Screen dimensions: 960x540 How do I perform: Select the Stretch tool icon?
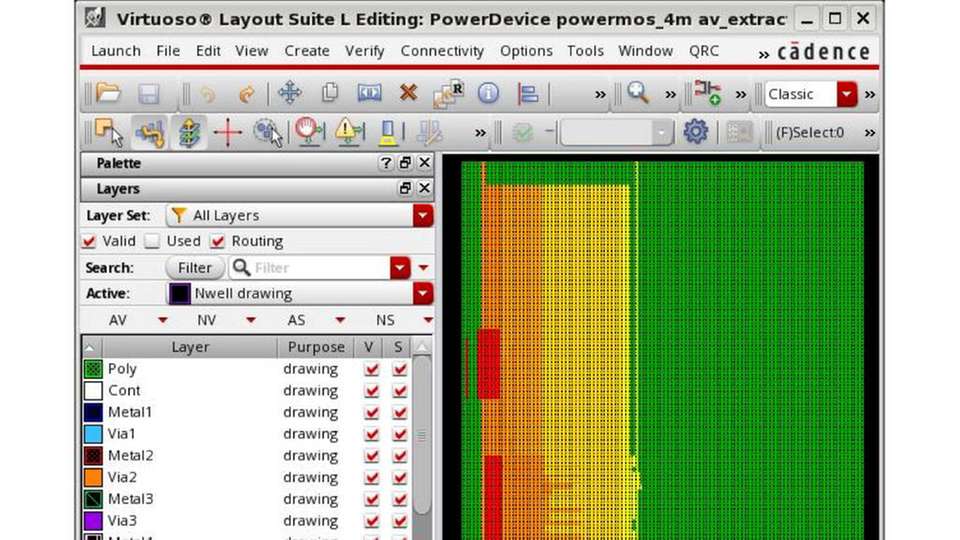(x=369, y=93)
